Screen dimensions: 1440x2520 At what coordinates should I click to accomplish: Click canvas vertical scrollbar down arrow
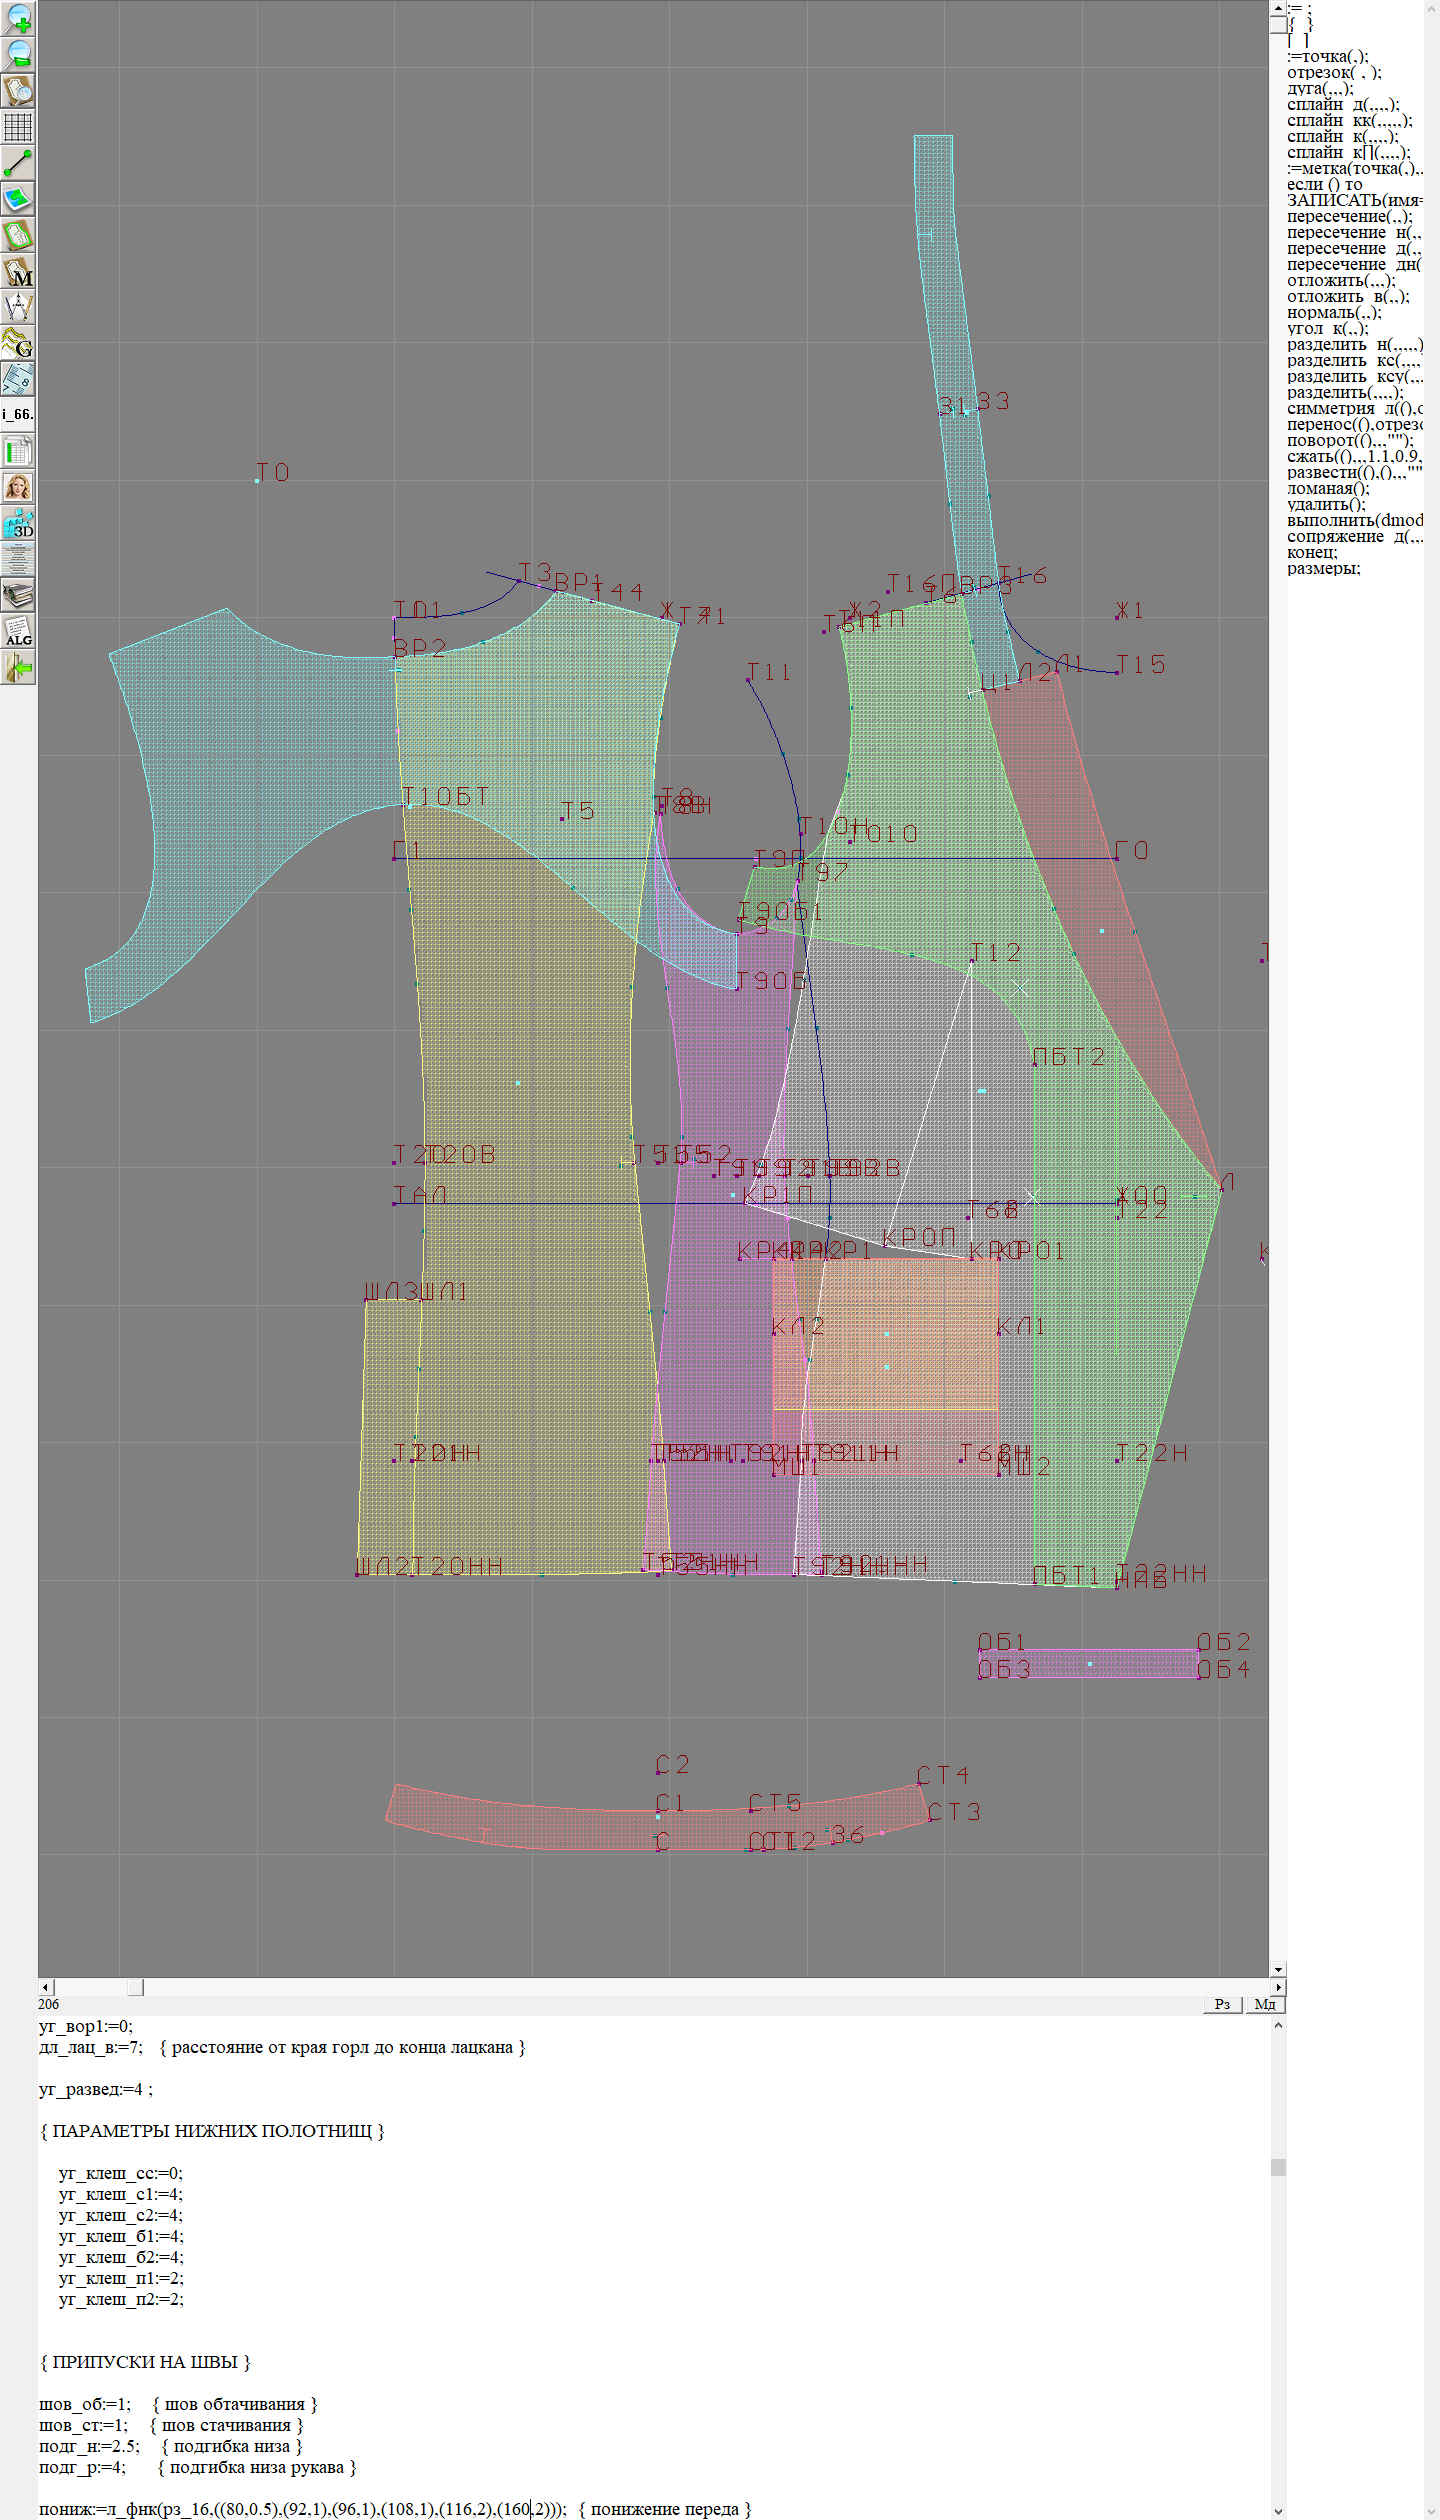pos(1278,1970)
